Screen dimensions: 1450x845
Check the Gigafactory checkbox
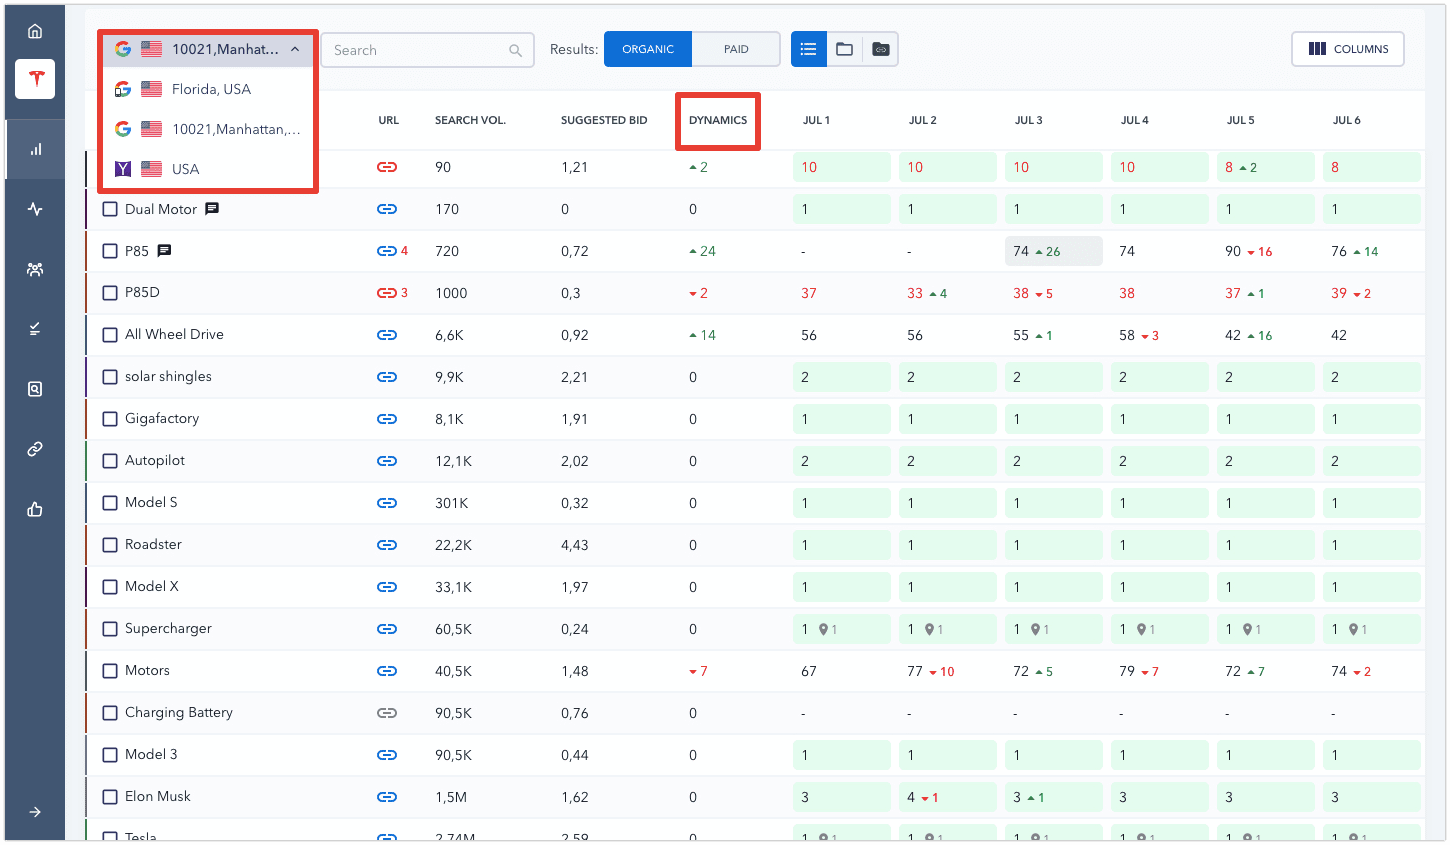coord(110,419)
